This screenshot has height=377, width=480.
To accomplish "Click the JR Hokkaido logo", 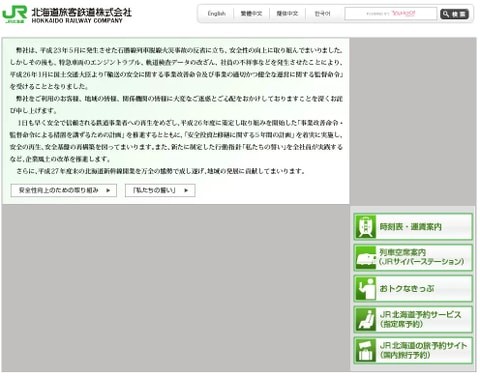I will 14,14.
